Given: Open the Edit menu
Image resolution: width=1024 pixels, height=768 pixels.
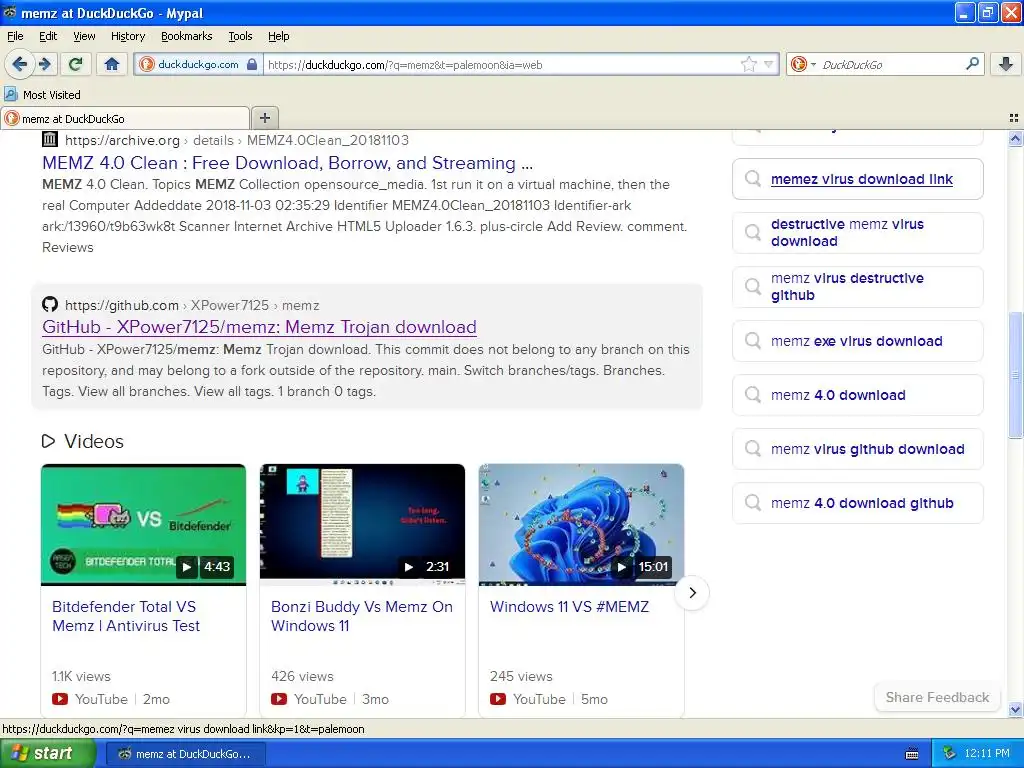Looking at the screenshot, I should tap(48, 36).
